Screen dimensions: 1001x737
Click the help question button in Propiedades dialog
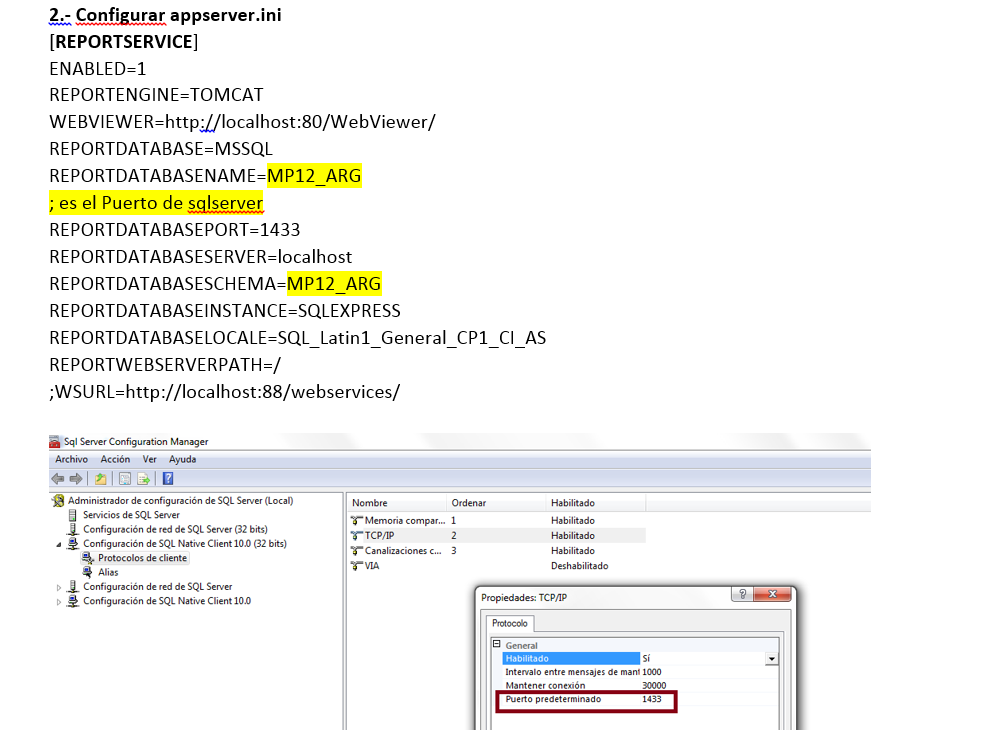point(742,594)
